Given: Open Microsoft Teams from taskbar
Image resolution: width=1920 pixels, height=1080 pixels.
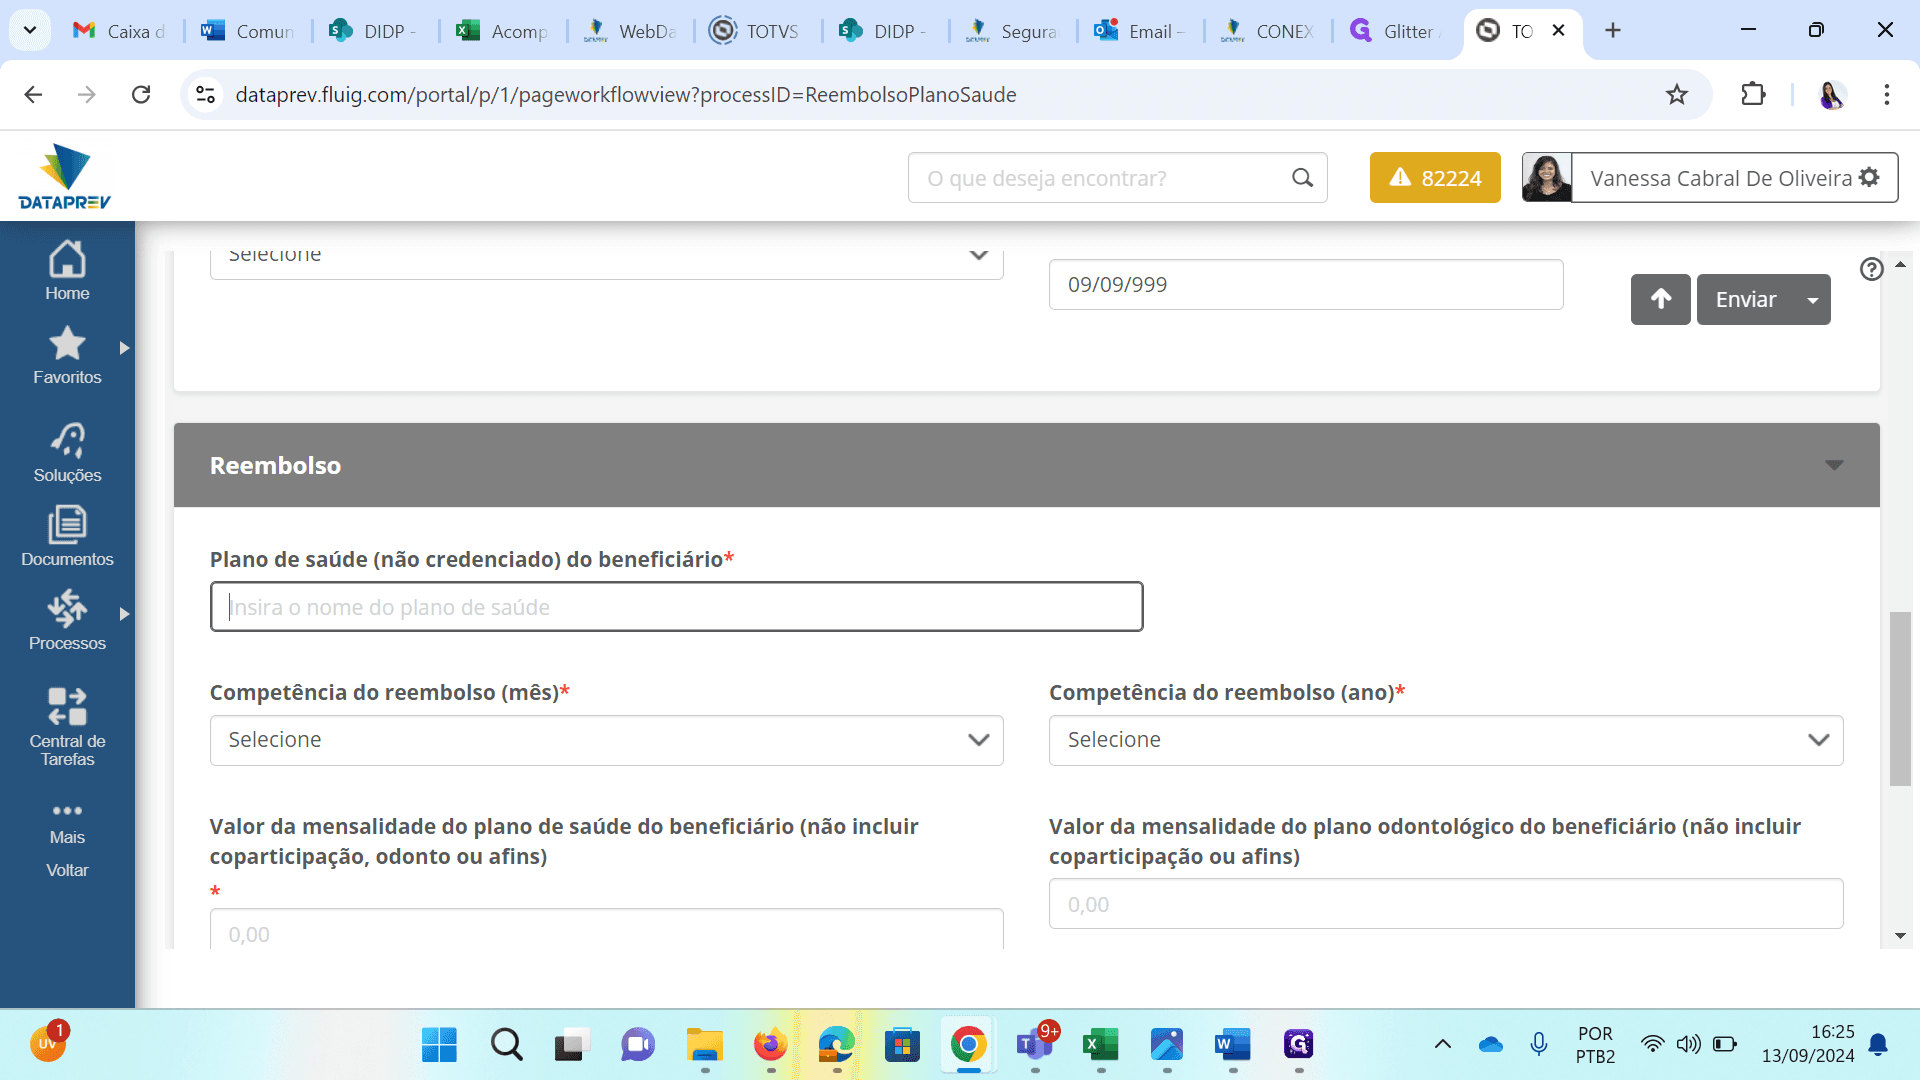Looking at the screenshot, I should pyautogui.click(x=1035, y=1045).
